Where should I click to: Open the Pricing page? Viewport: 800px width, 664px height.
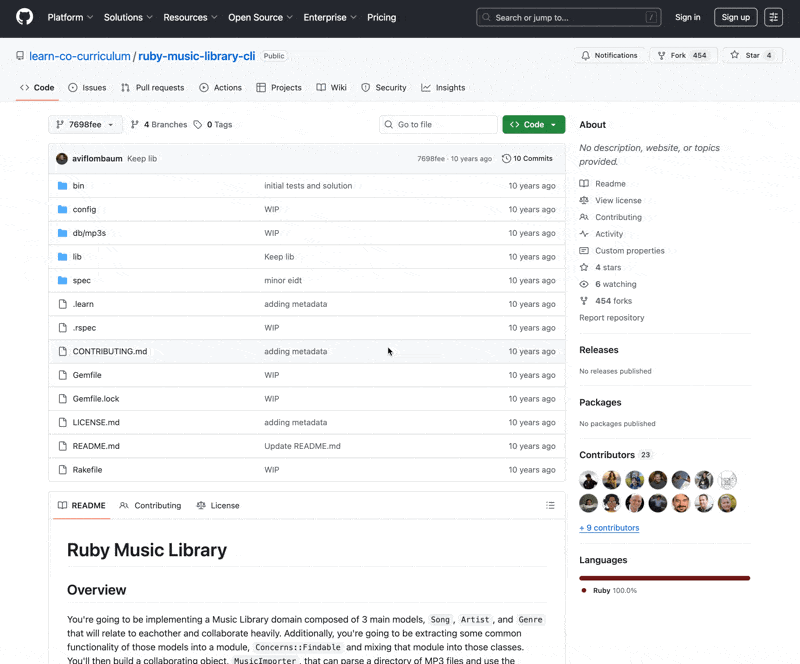[x=381, y=17]
